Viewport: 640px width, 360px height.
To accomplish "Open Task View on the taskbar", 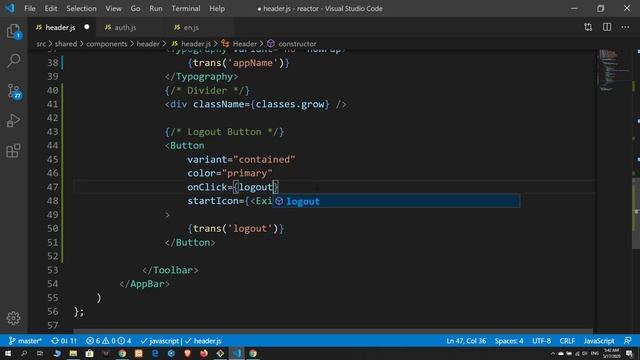I will click(x=40, y=353).
